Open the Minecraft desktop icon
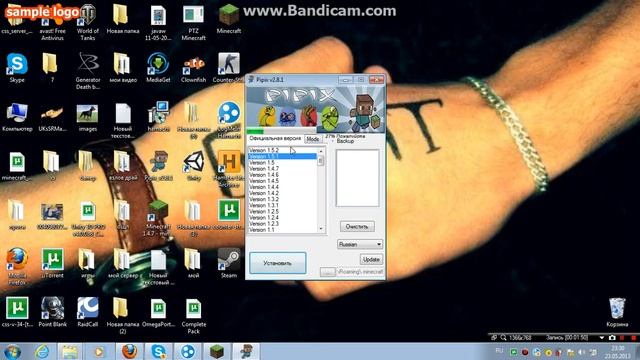Image resolution: width=640 pixels, height=360 pixels. (x=229, y=19)
